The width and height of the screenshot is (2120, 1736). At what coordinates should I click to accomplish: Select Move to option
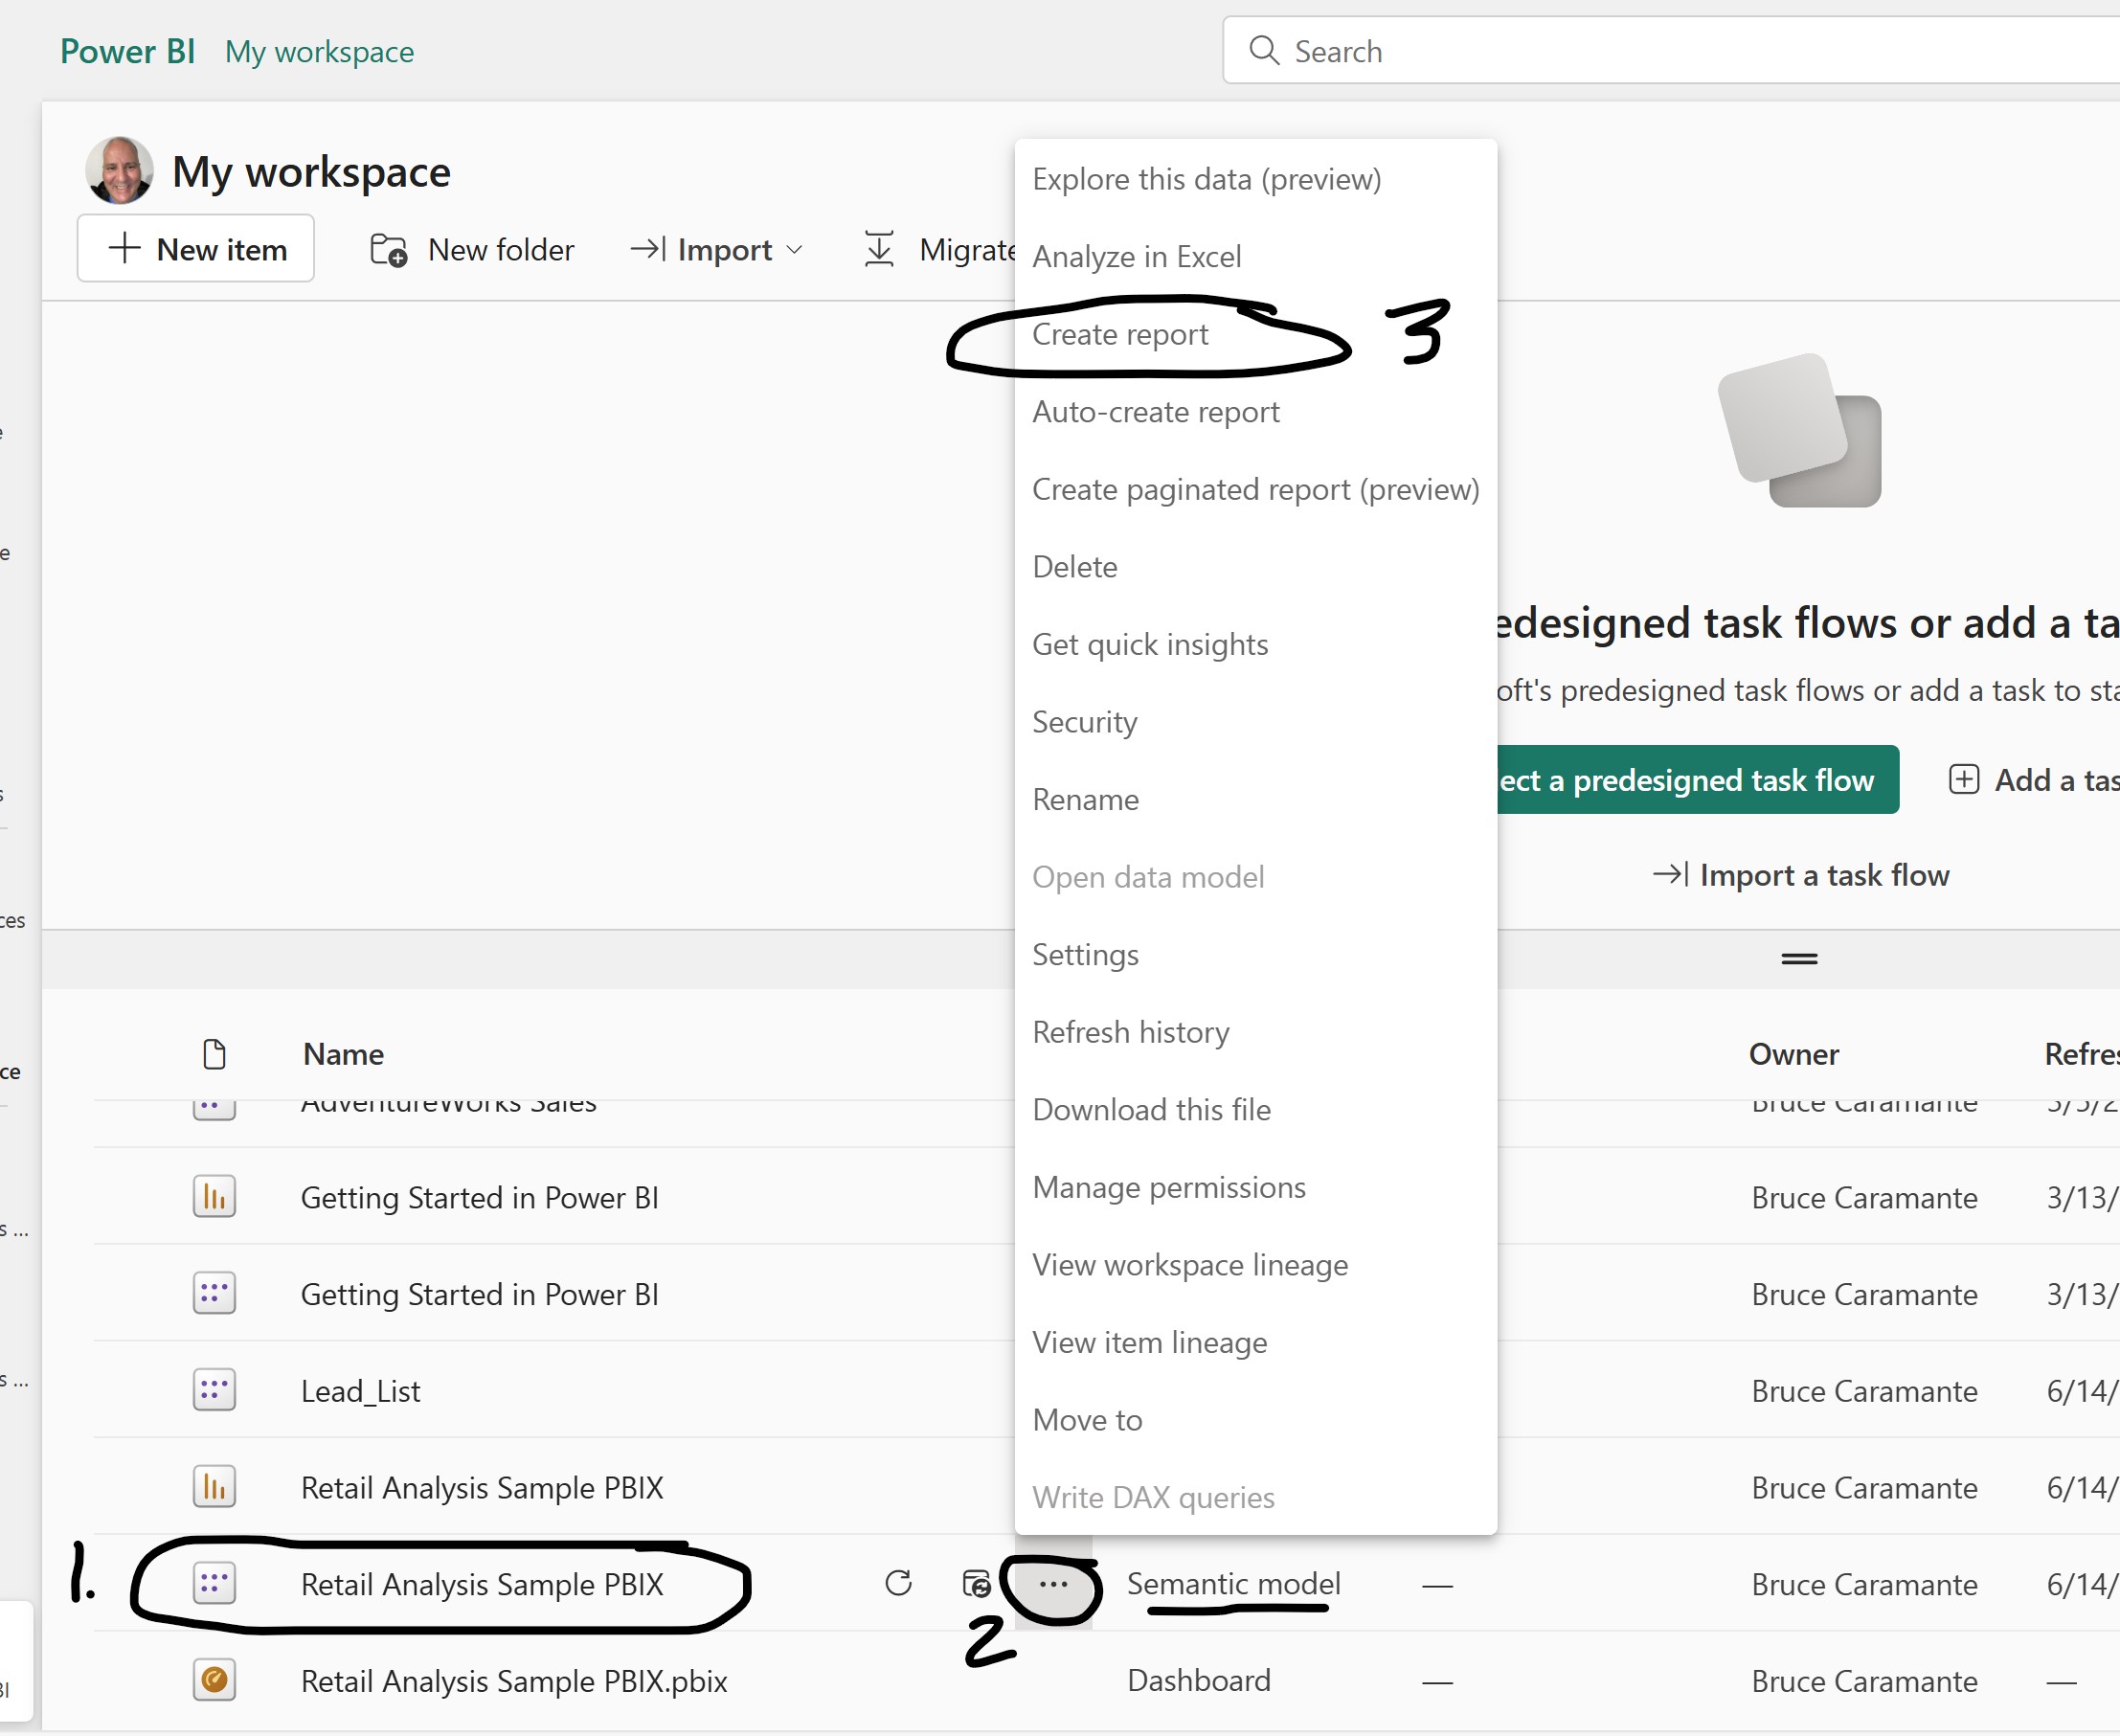[1088, 1420]
